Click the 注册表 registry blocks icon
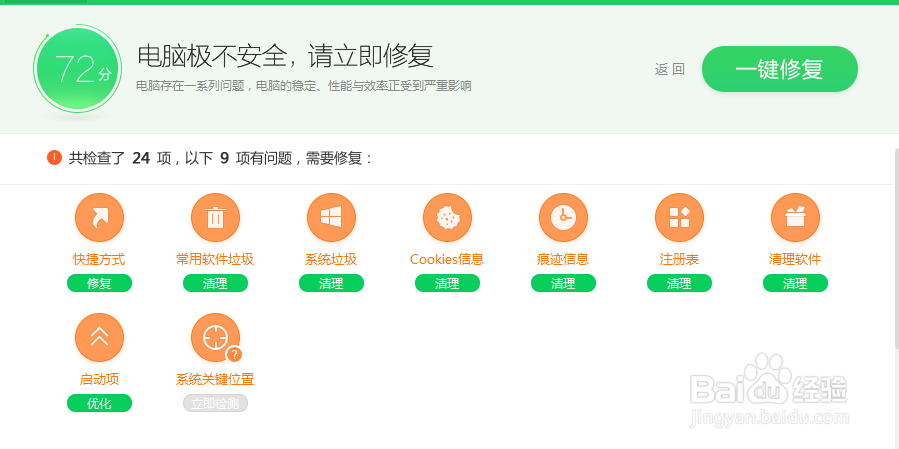 [x=679, y=217]
